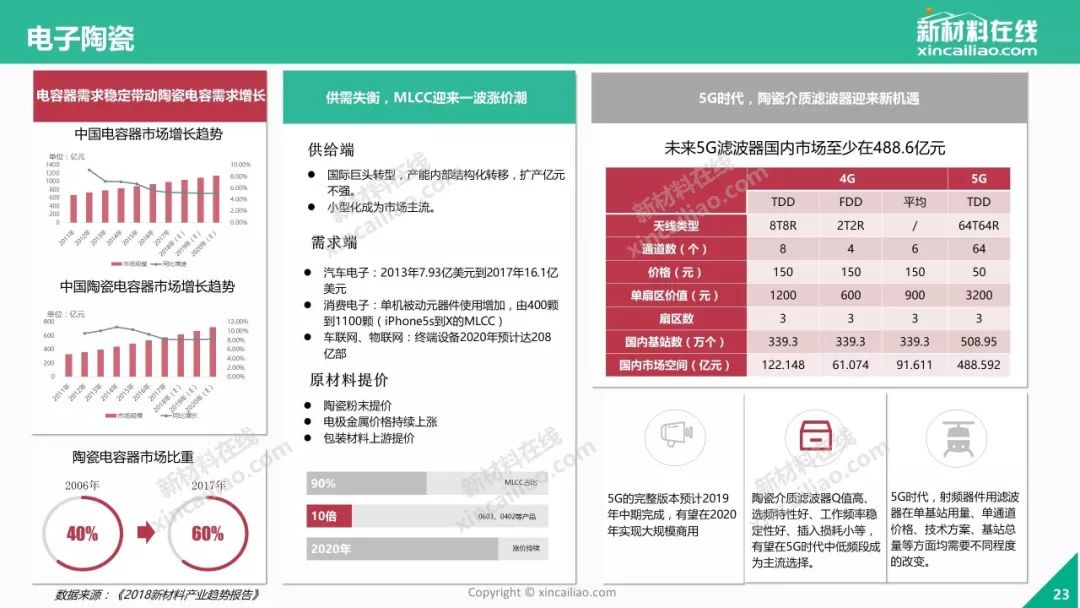Click the bullet 电极金属价格持续上涨

380,421
